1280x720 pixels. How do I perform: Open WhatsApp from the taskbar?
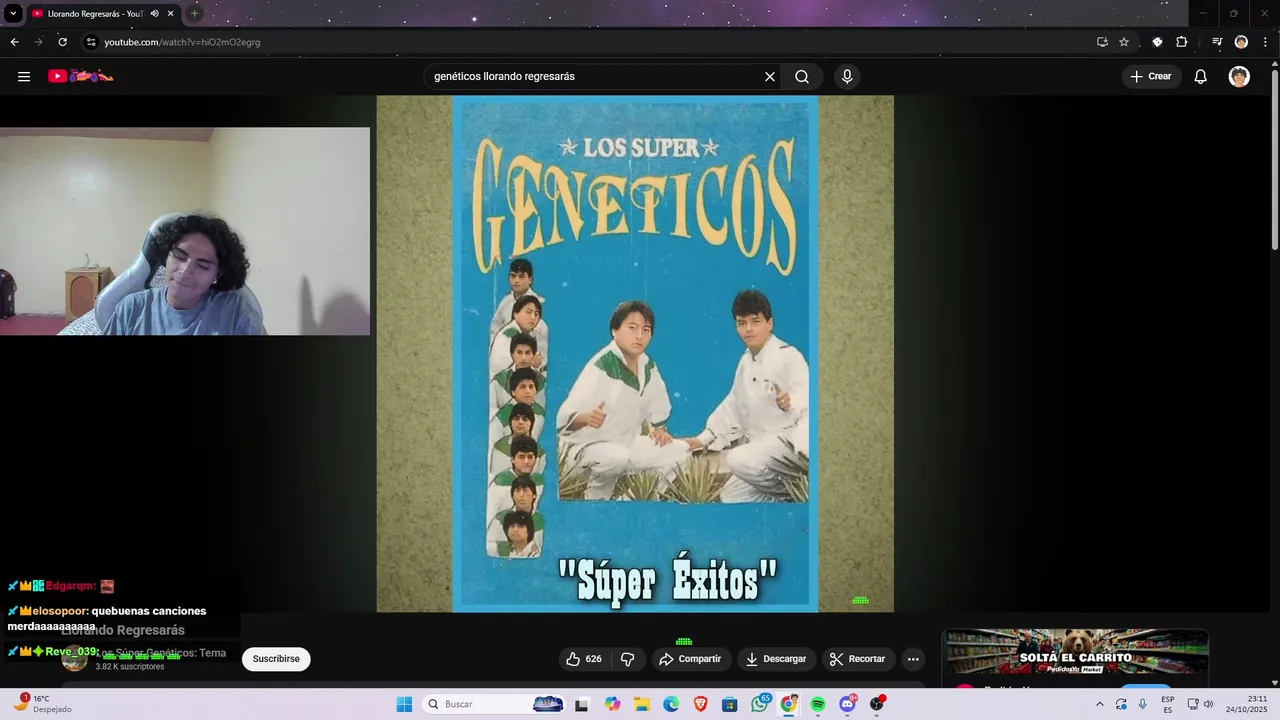coord(760,704)
